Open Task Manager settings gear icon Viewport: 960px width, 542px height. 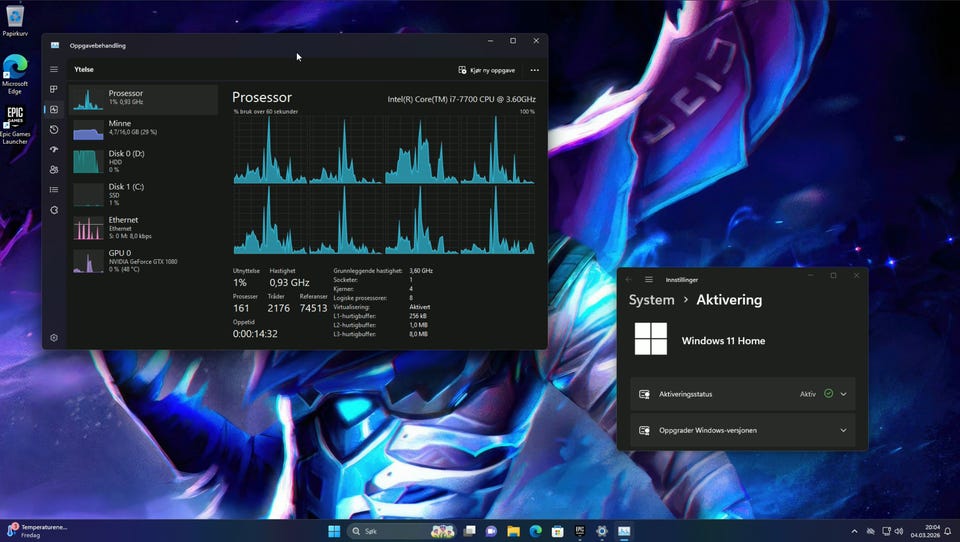(54, 338)
